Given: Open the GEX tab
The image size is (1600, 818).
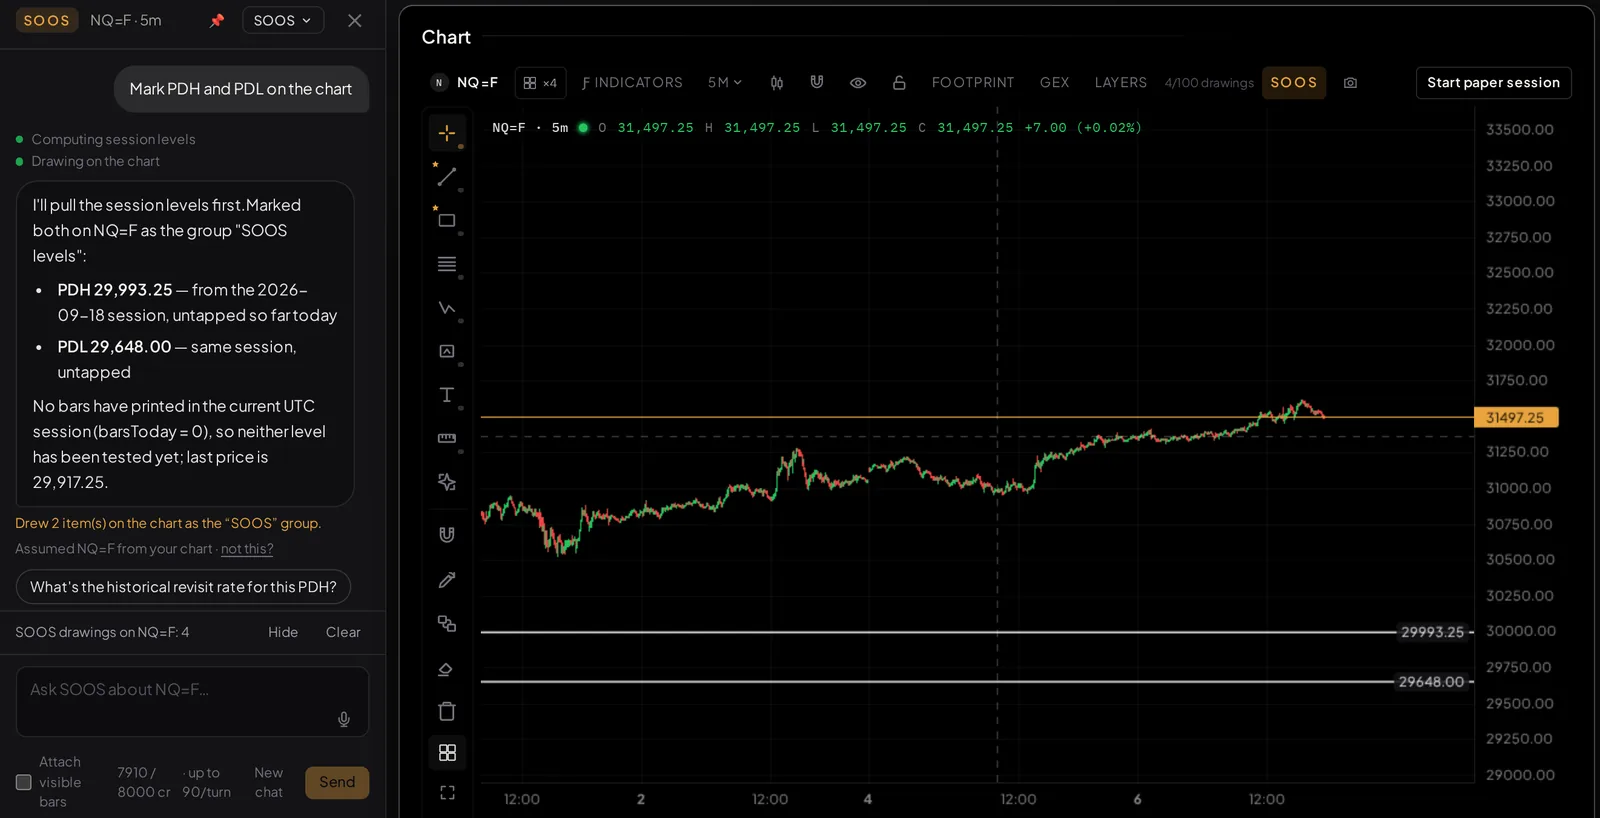Looking at the screenshot, I should pos(1055,83).
